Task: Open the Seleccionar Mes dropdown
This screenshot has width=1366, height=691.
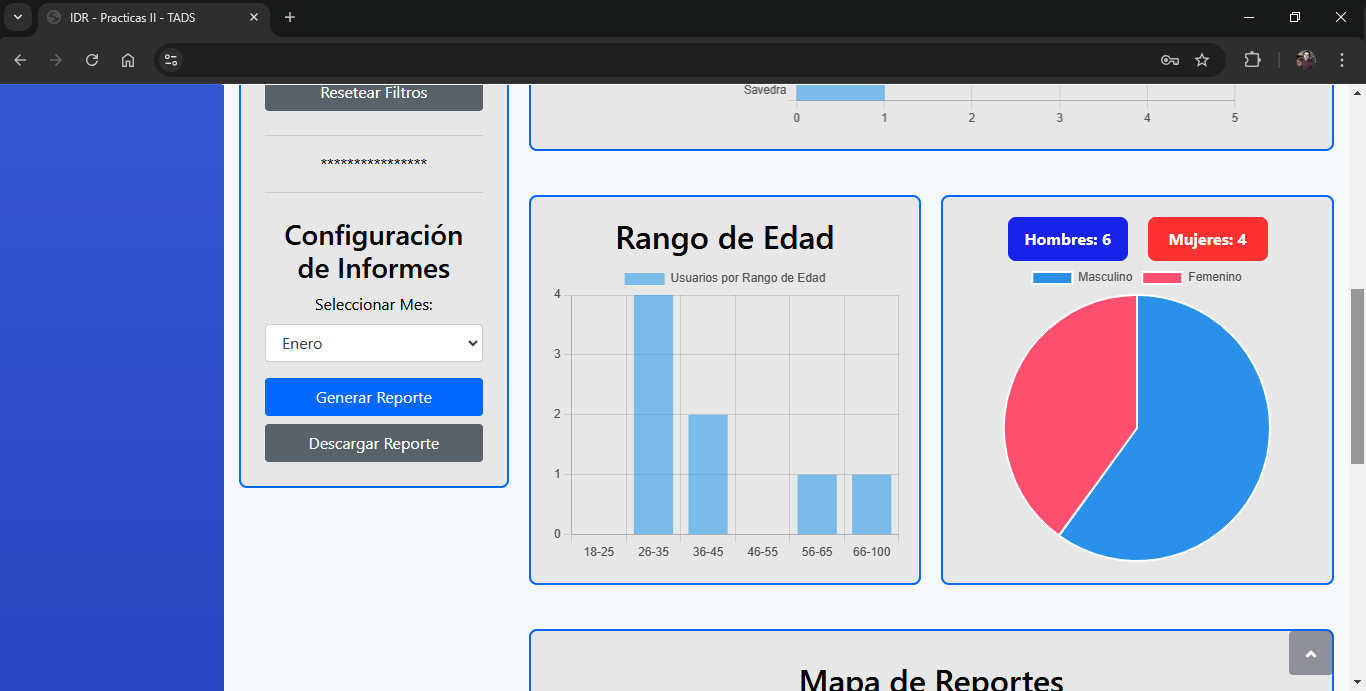Action: pyautogui.click(x=374, y=343)
